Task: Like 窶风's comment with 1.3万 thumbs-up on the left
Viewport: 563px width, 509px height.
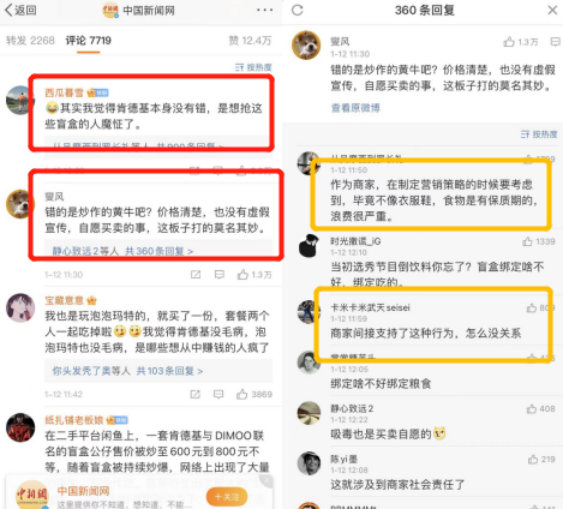Action: click(254, 275)
